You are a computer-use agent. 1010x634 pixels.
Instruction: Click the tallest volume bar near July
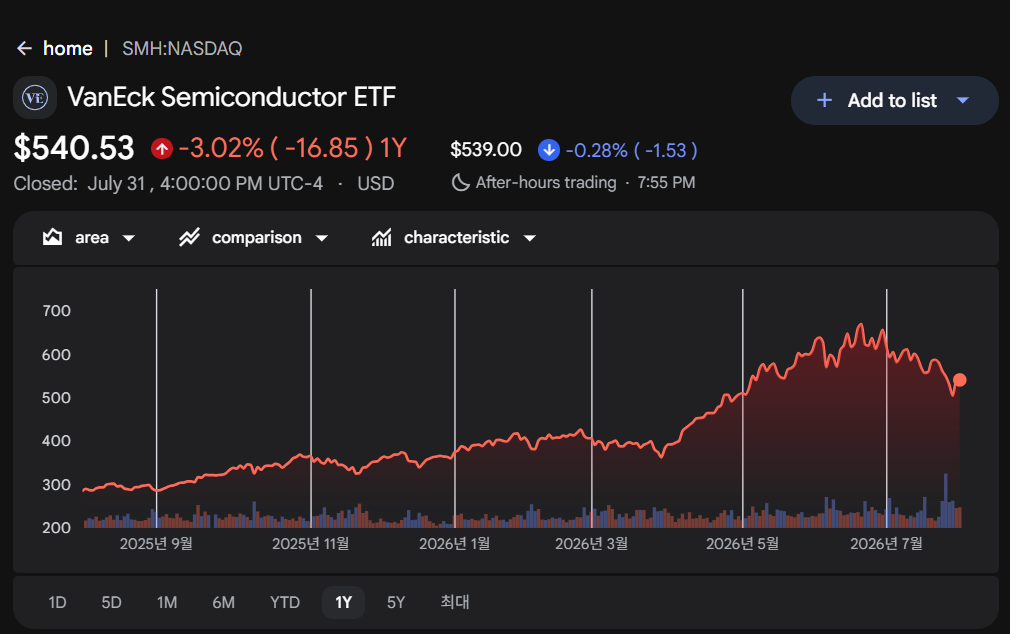coord(946,501)
